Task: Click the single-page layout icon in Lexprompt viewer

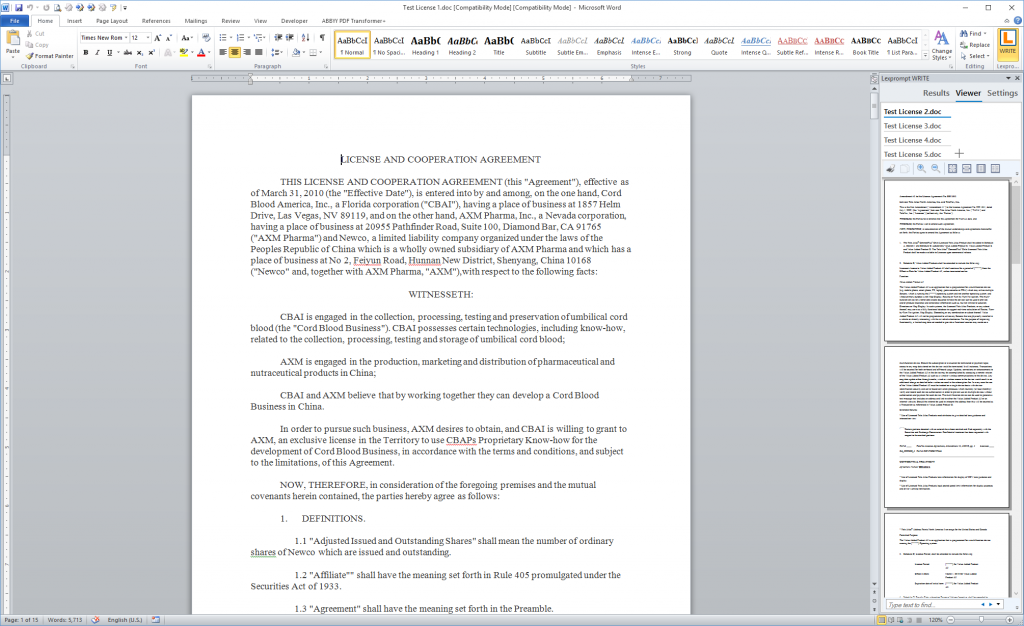Action: pyautogui.click(x=981, y=168)
